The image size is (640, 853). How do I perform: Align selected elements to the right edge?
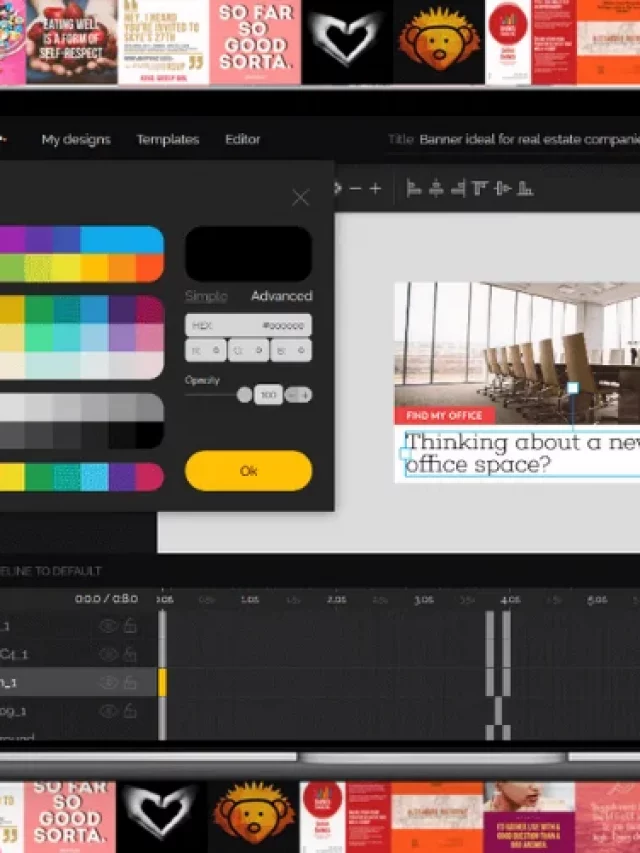pos(458,189)
